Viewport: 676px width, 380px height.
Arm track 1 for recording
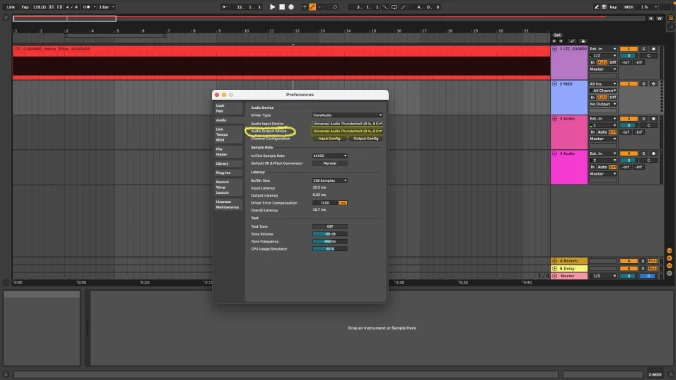click(654, 49)
